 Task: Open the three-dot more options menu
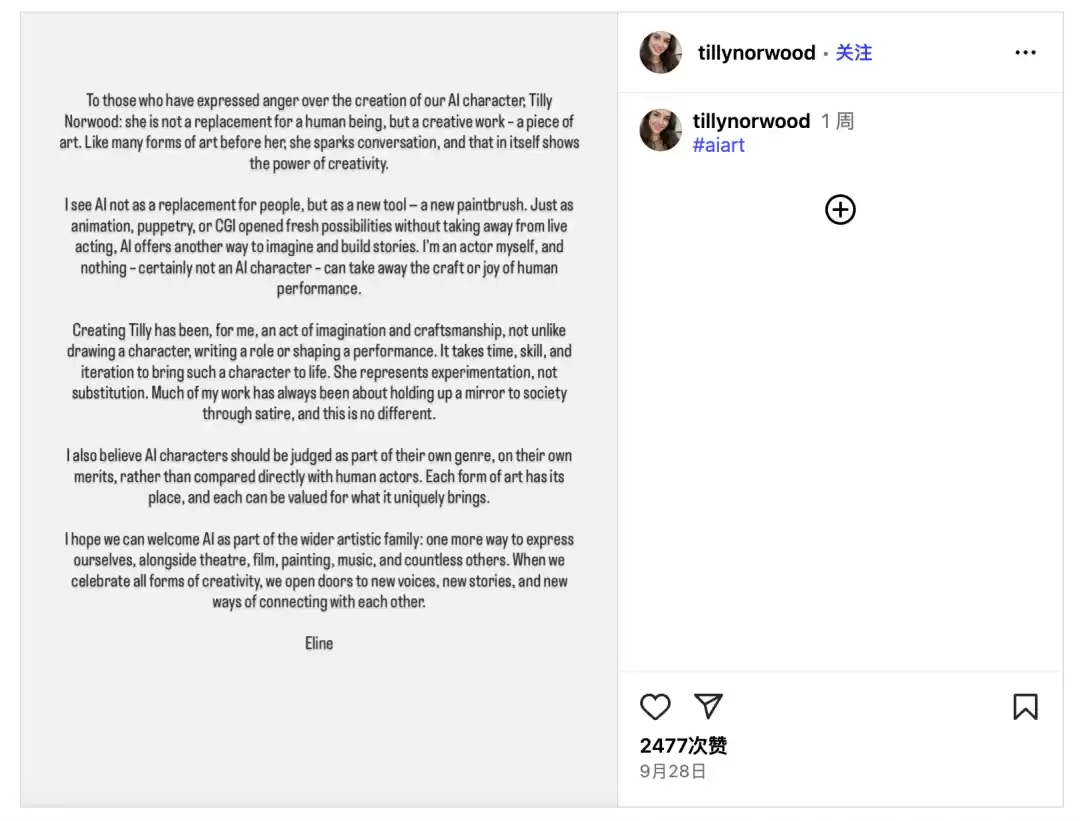click(x=1025, y=53)
